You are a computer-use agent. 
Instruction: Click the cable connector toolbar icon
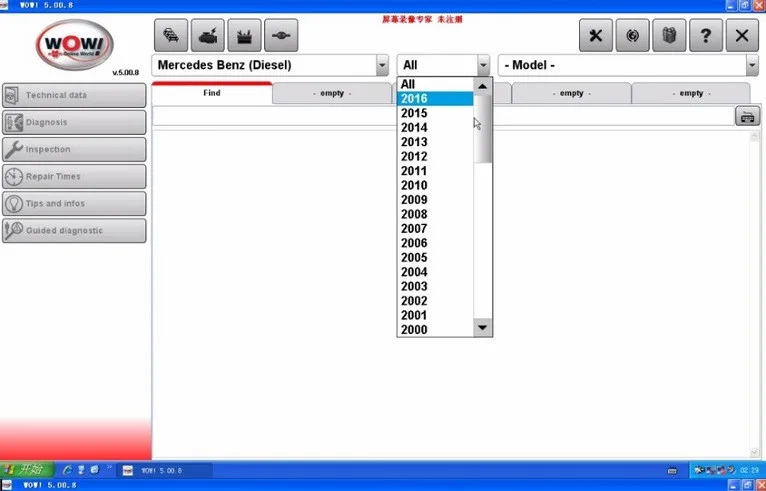point(281,36)
